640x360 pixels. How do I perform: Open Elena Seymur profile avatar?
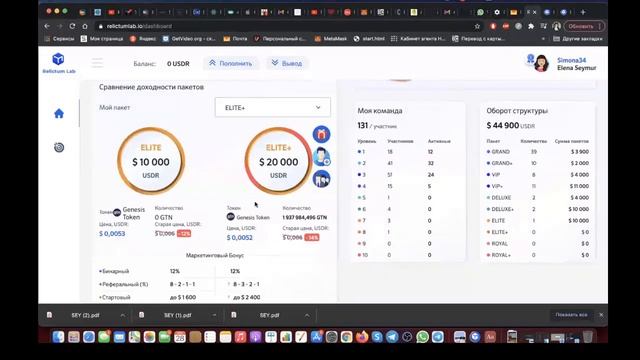tap(541, 63)
